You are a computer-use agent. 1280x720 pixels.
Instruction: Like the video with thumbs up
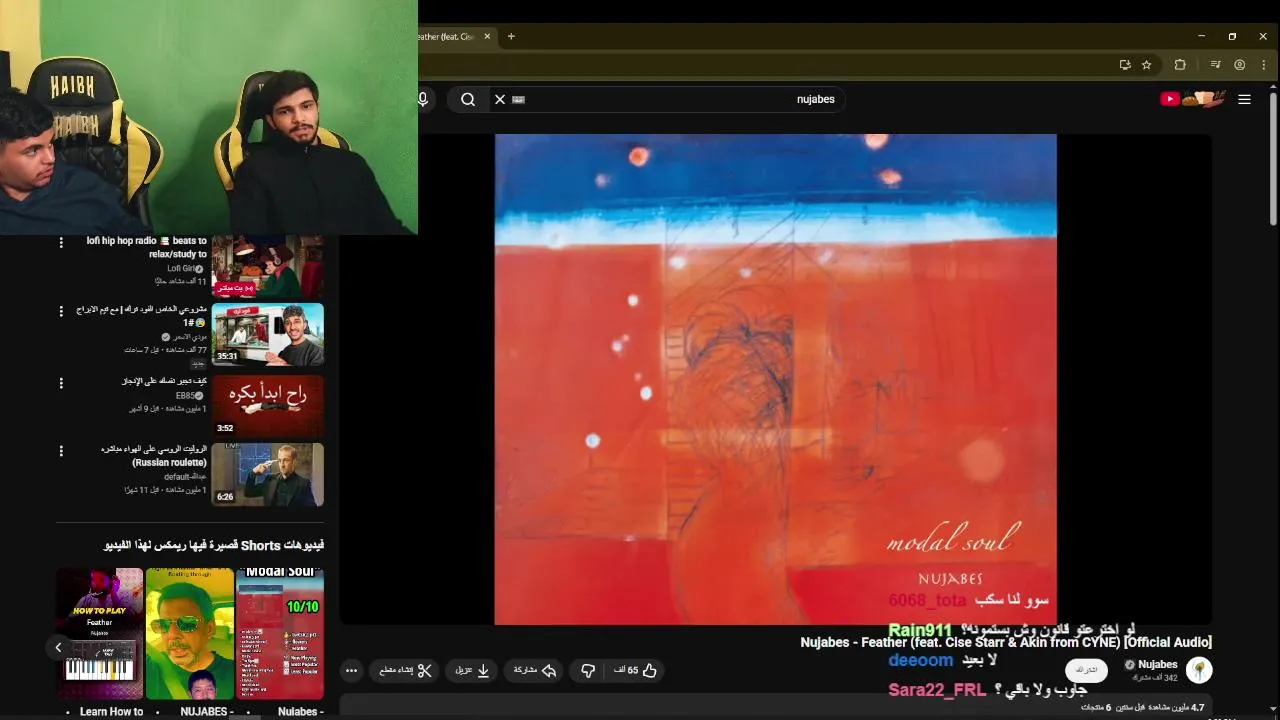(x=635, y=670)
